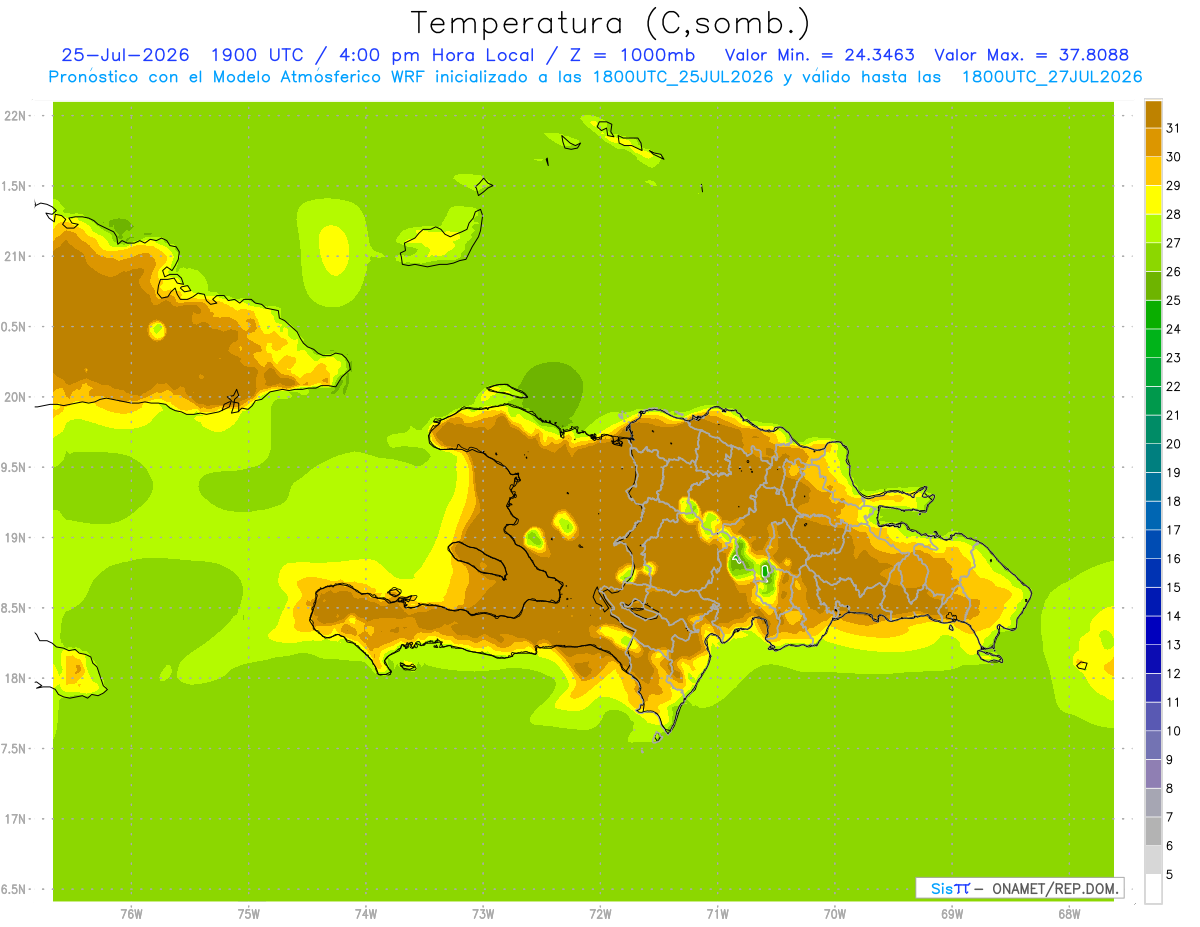
Task: Click the '76W' longitude label
Action: pyautogui.click(x=131, y=914)
